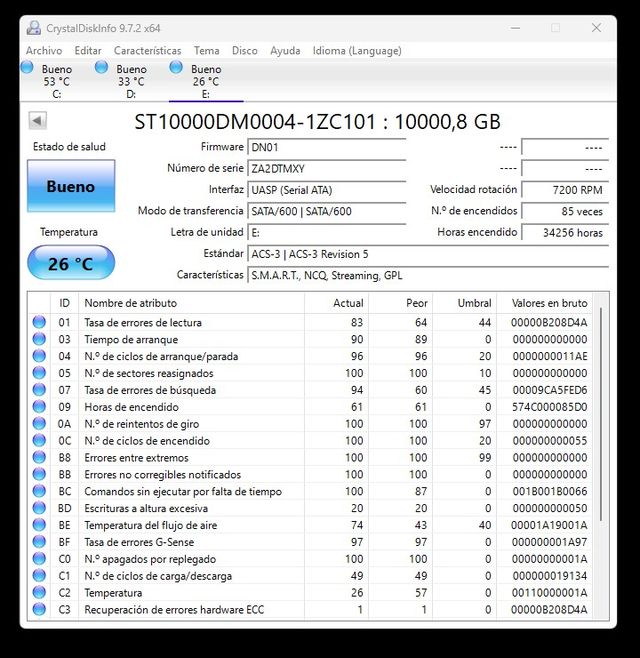The height and width of the screenshot is (658, 640).
Task: Click status orb for Escrituras a altura excesiva
Action: pos(39,508)
